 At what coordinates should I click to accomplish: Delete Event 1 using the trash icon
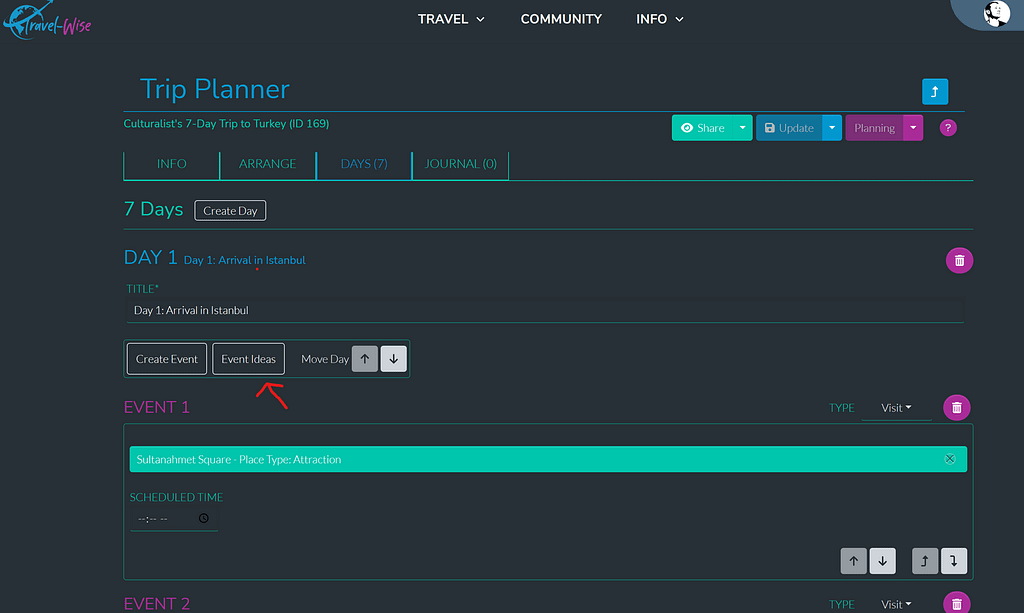pos(957,408)
